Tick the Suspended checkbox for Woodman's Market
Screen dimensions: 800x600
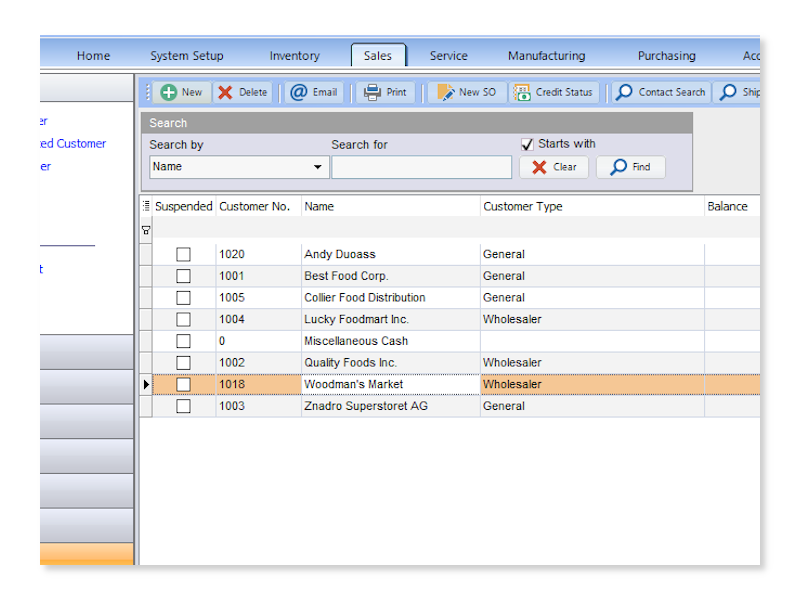(x=183, y=384)
